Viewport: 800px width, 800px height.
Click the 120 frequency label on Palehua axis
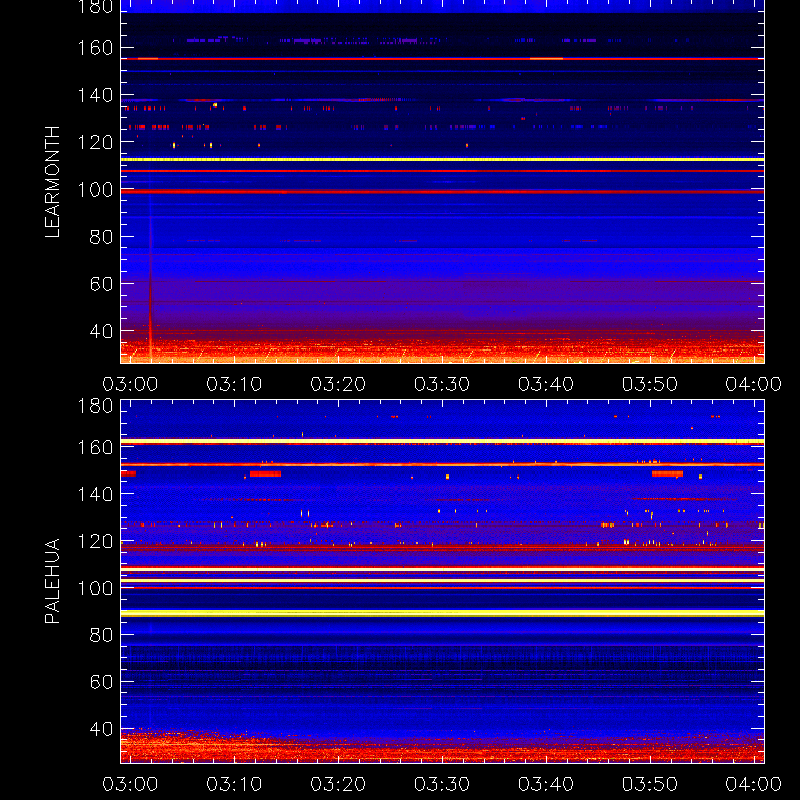point(95,541)
